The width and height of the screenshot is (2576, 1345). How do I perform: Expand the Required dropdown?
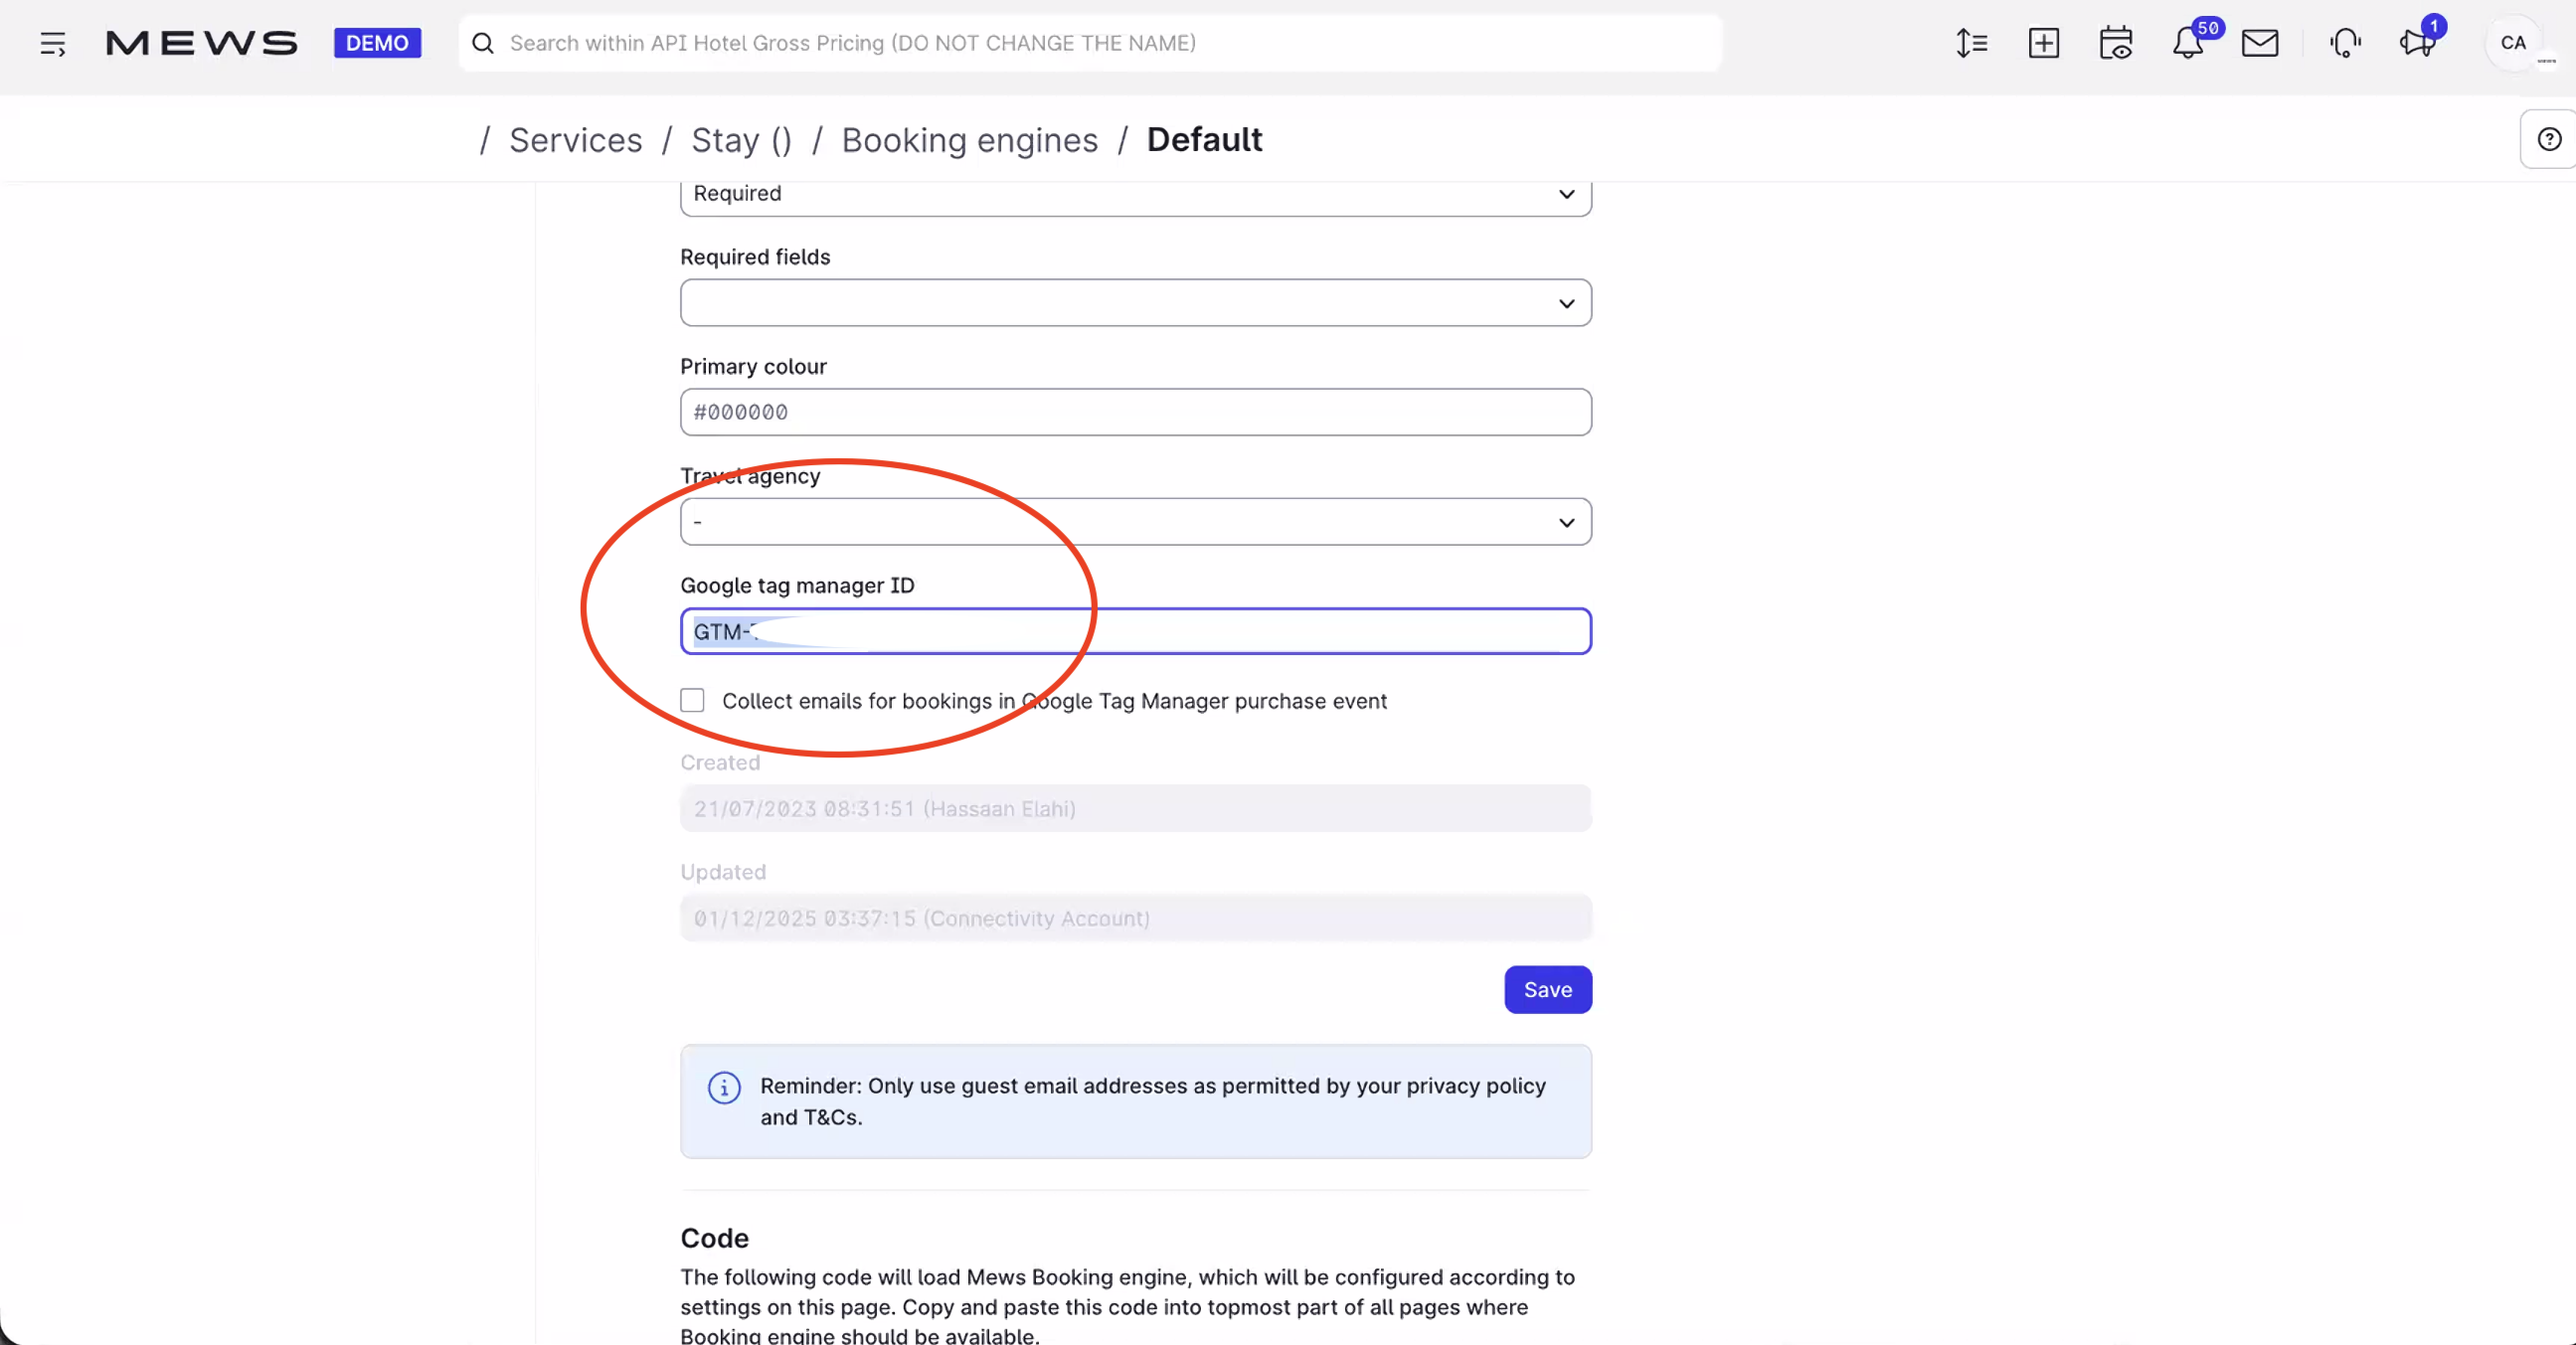pos(1135,194)
